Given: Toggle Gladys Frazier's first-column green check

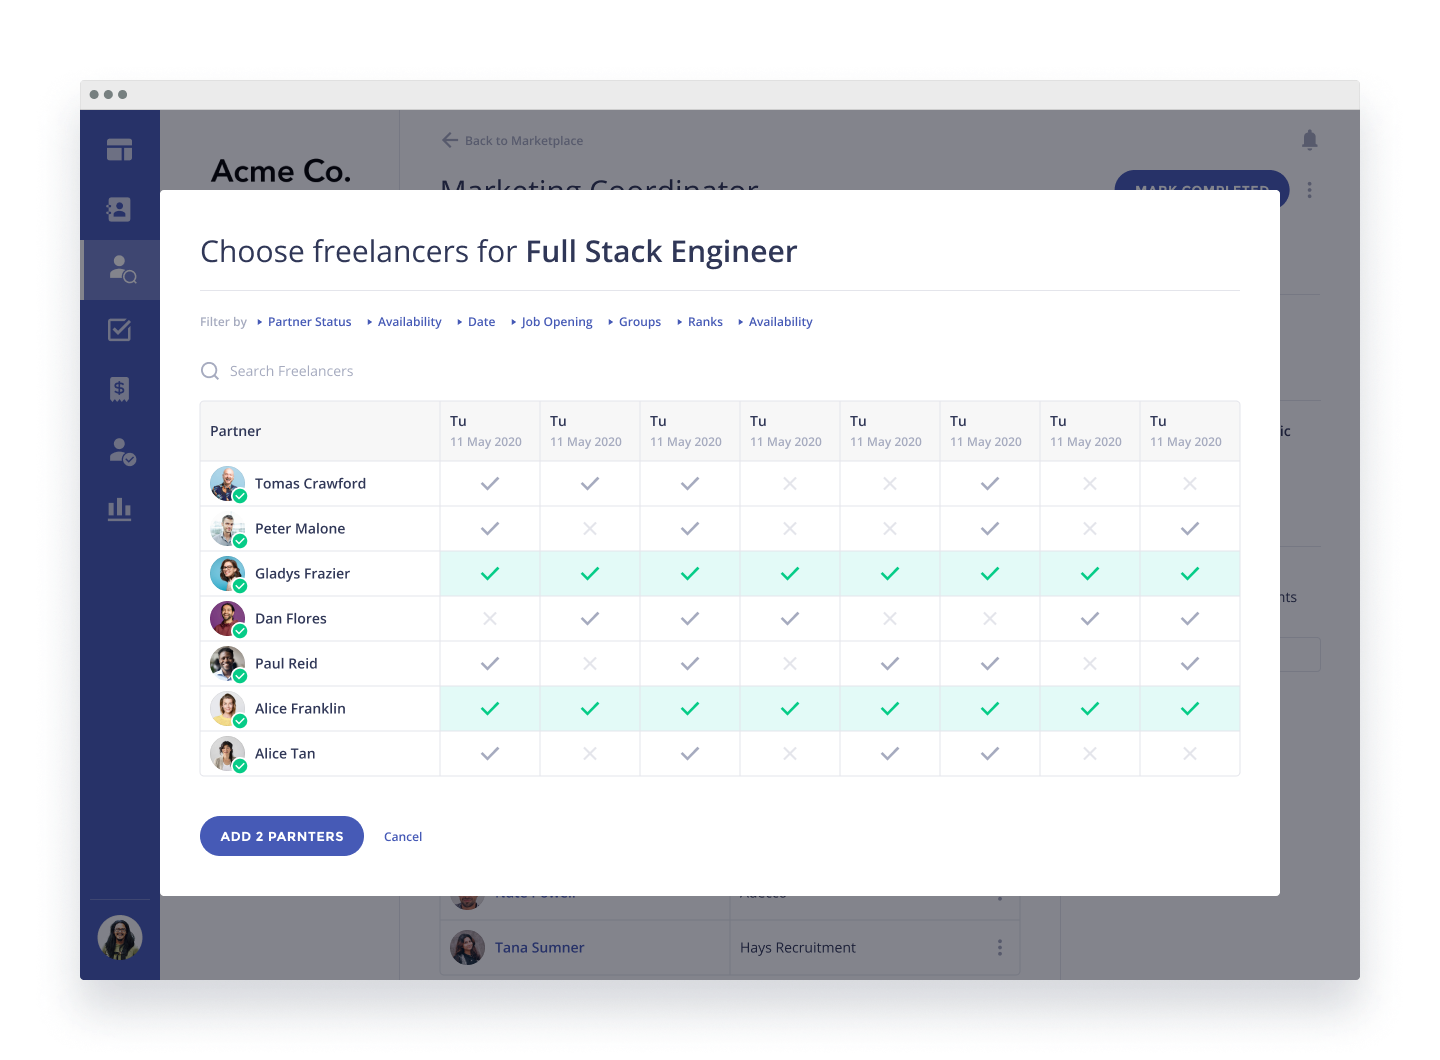Looking at the screenshot, I should click(x=490, y=574).
